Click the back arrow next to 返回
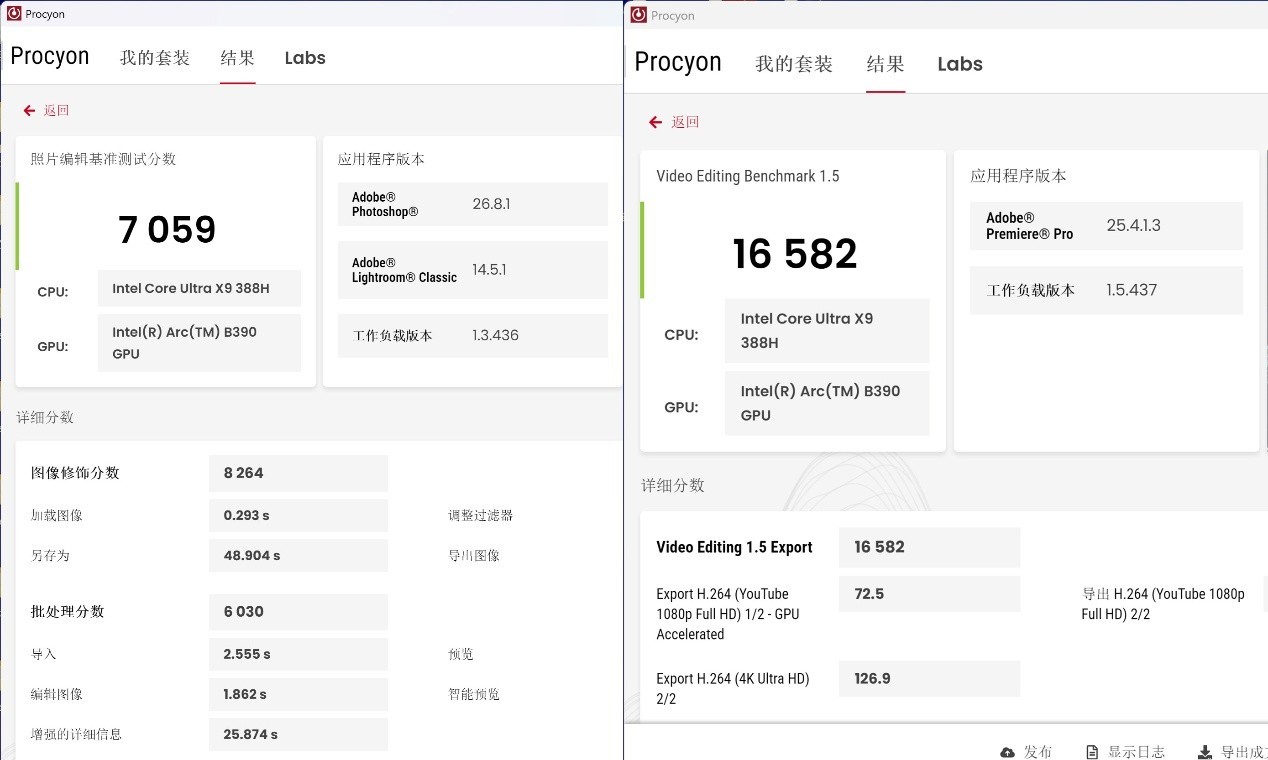The width and height of the screenshot is (1268, 760). click(x=29, y=110)
